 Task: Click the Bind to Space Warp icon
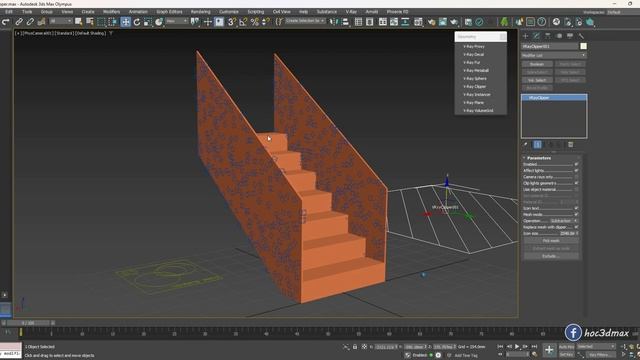coord(41,22)
